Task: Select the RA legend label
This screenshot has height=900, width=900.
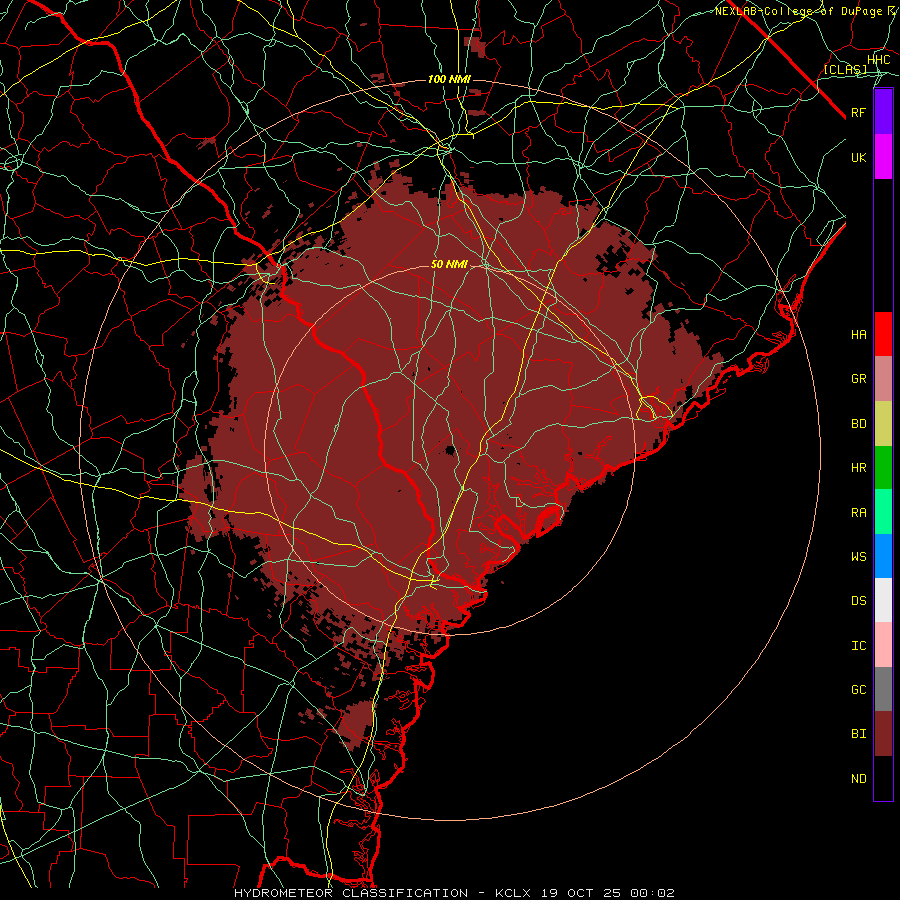Action: click(859, 513)
